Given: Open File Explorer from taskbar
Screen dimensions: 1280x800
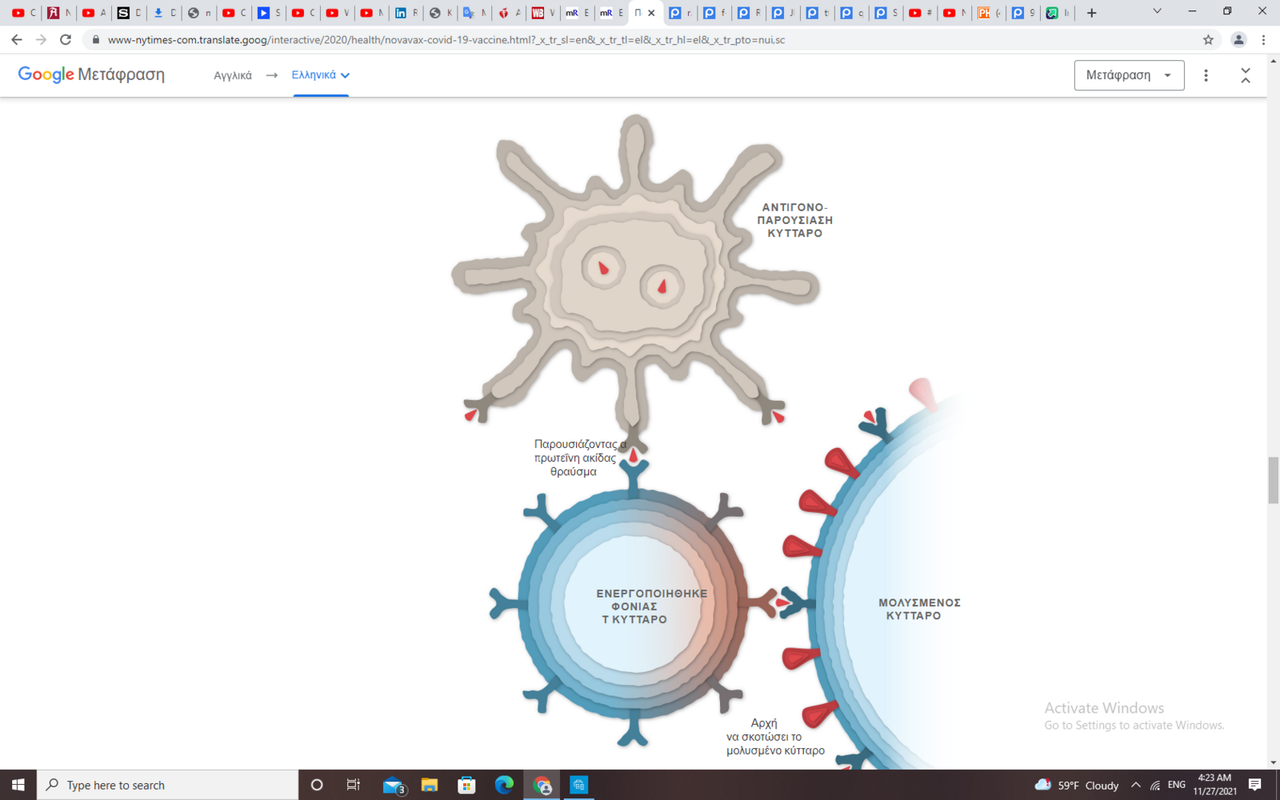Looking at the screenshot, I should coord(429,785).
